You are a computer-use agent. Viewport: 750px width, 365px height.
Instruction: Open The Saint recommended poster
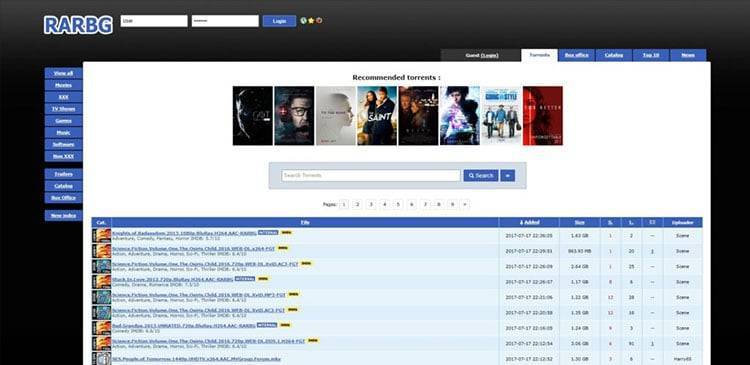click(377, 116)
